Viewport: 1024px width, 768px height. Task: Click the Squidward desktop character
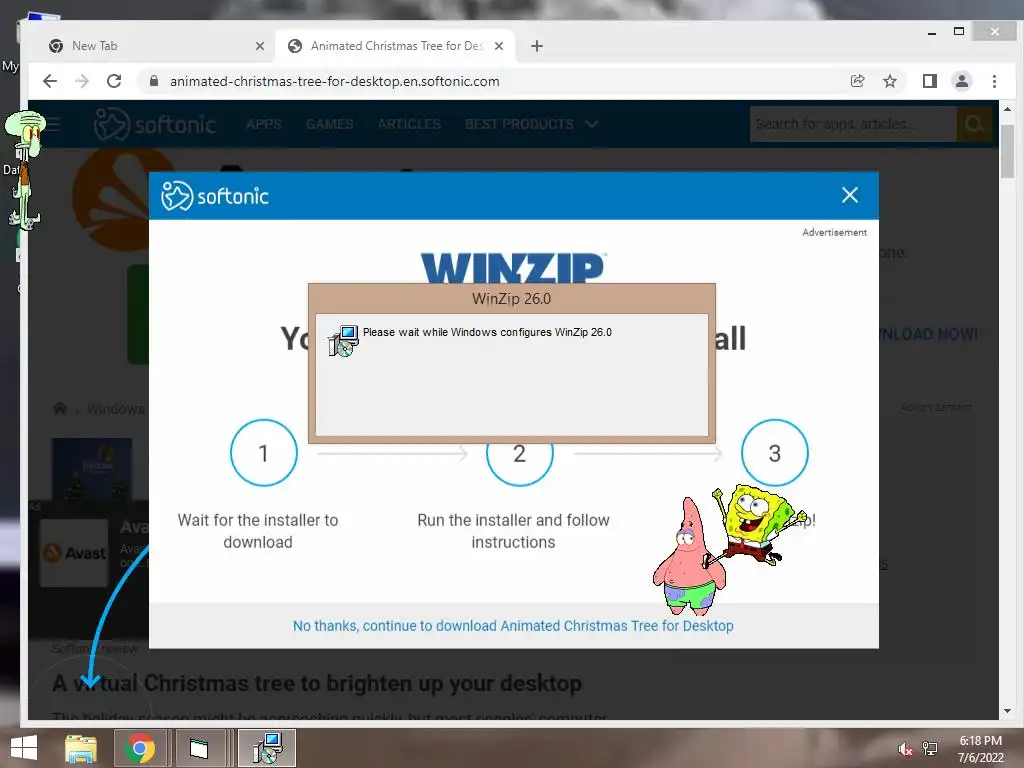click(x=24, y=170)
